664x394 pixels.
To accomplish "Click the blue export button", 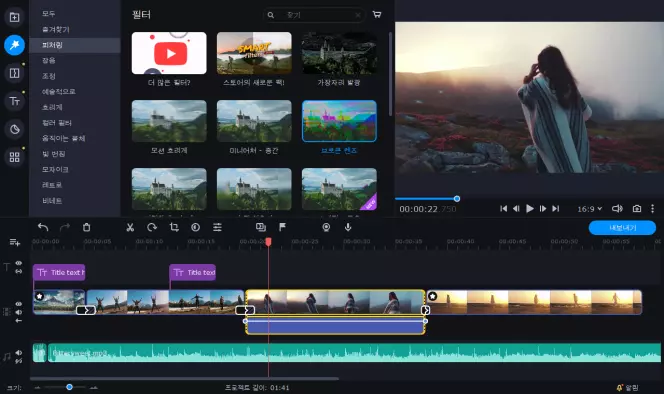I will (x=622, y=228).
